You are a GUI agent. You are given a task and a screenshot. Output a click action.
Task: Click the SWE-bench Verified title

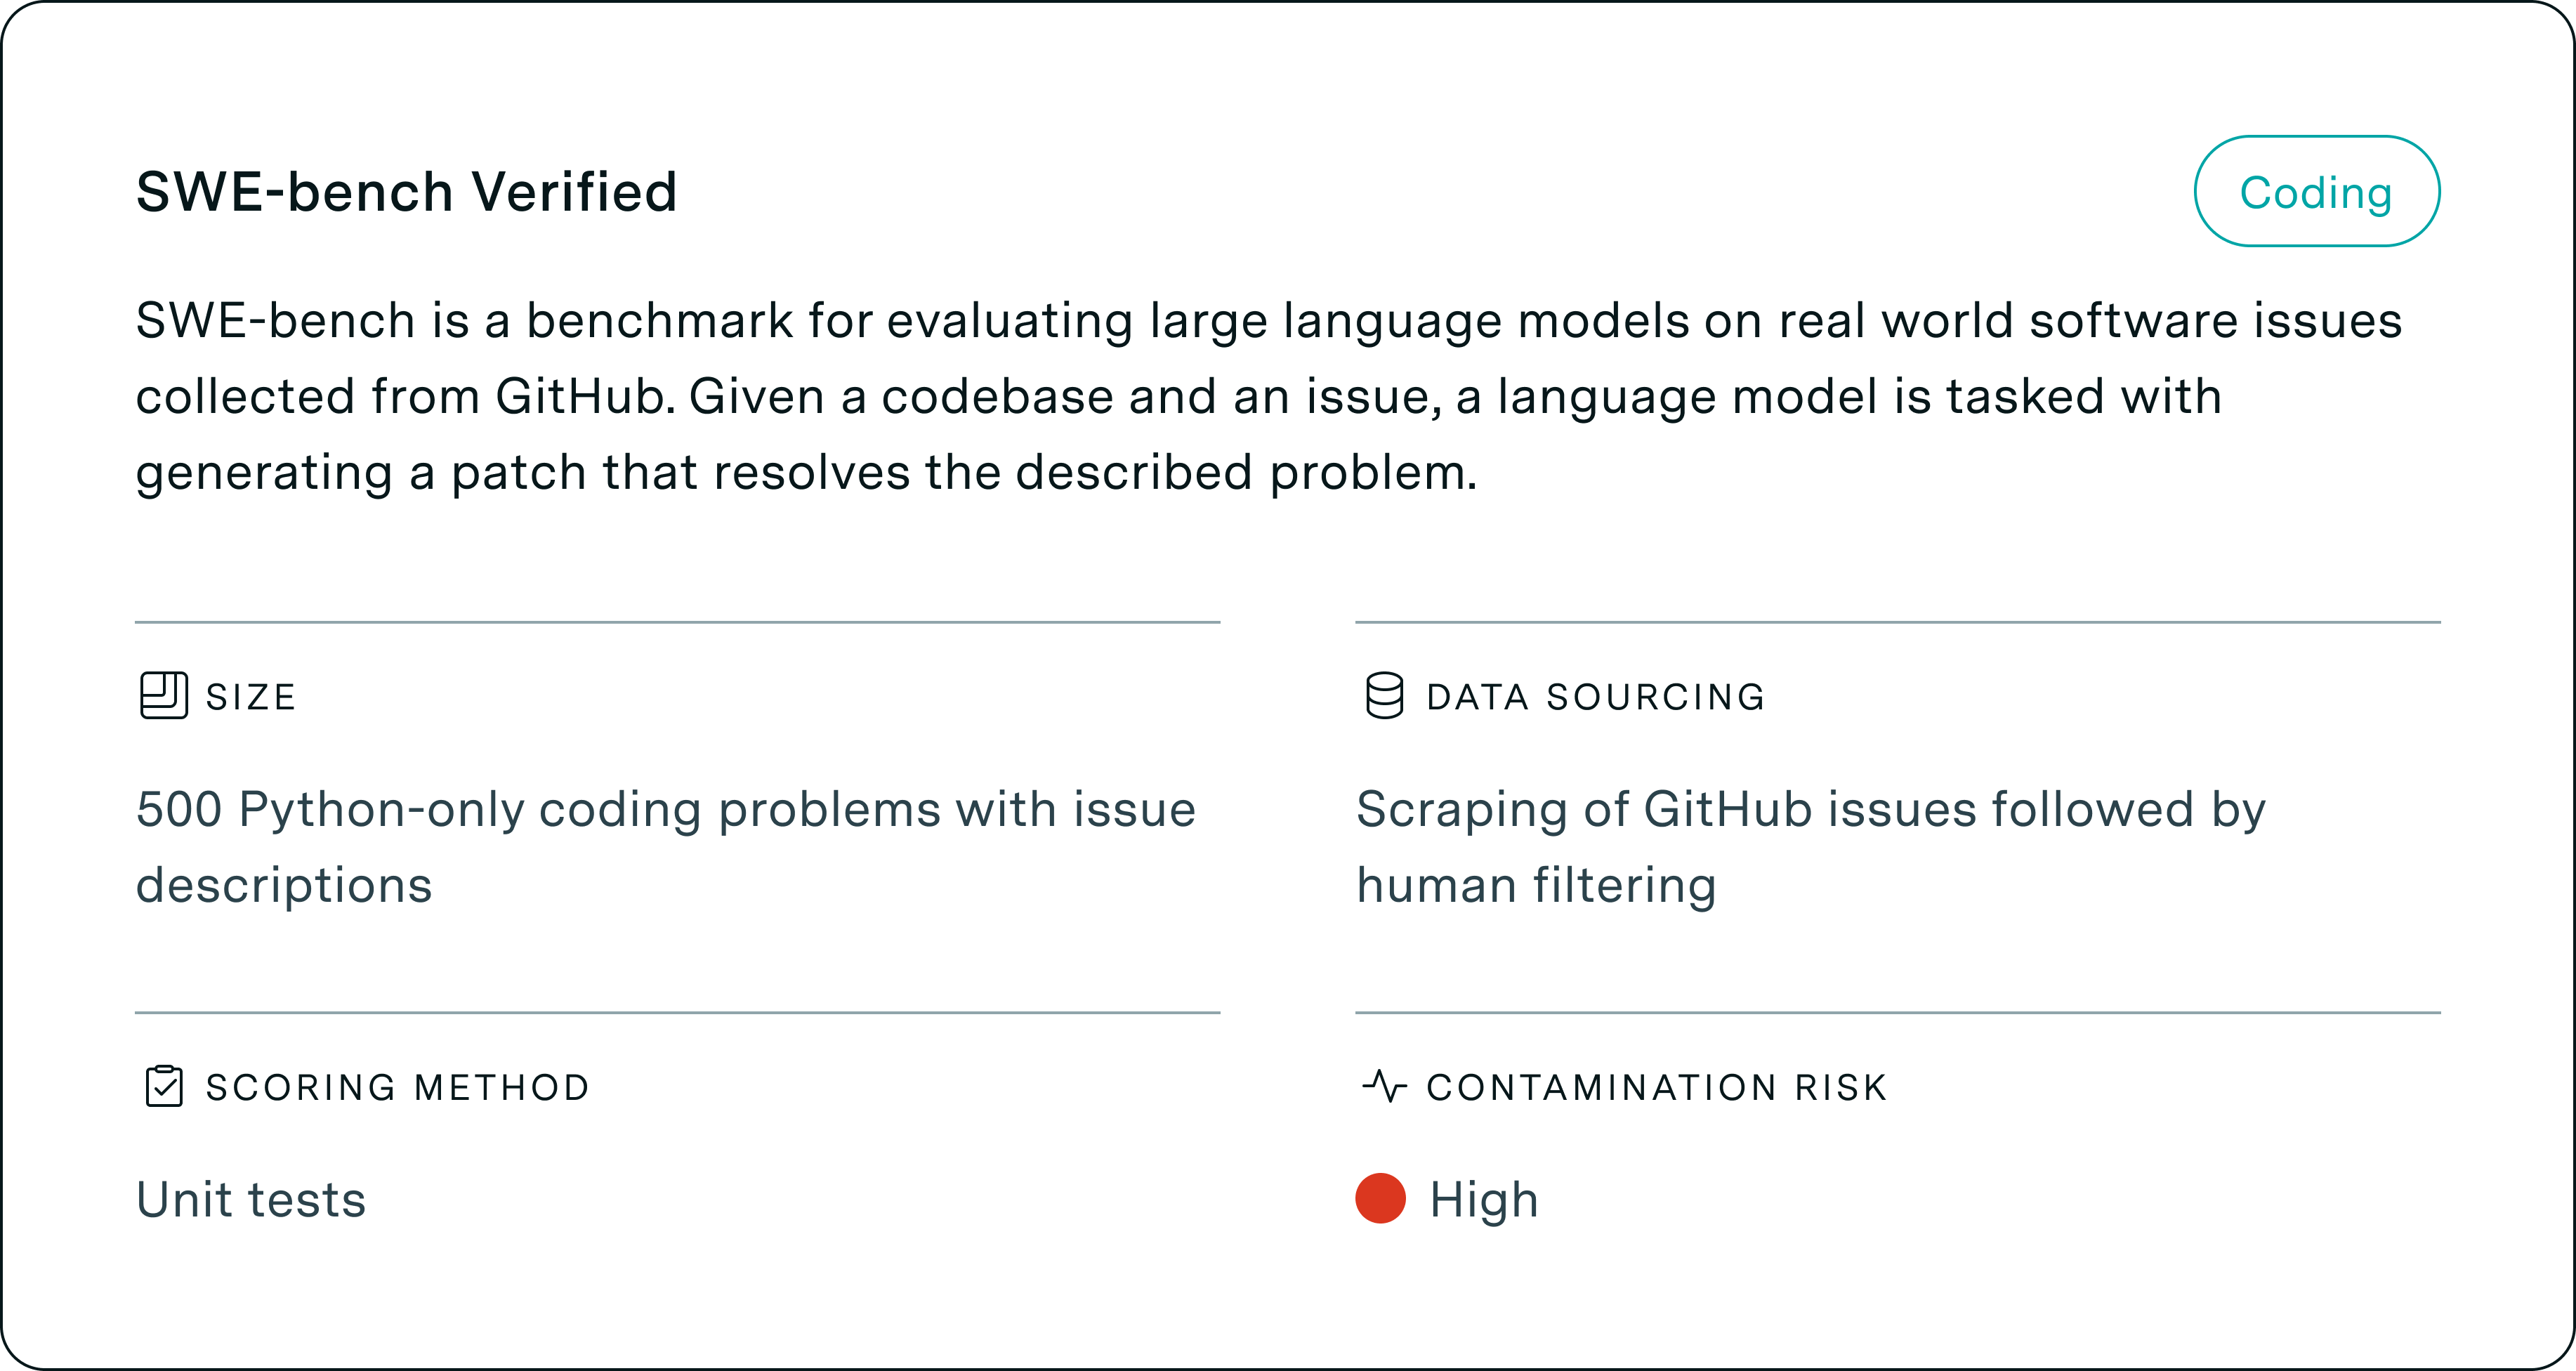(406, 192)
